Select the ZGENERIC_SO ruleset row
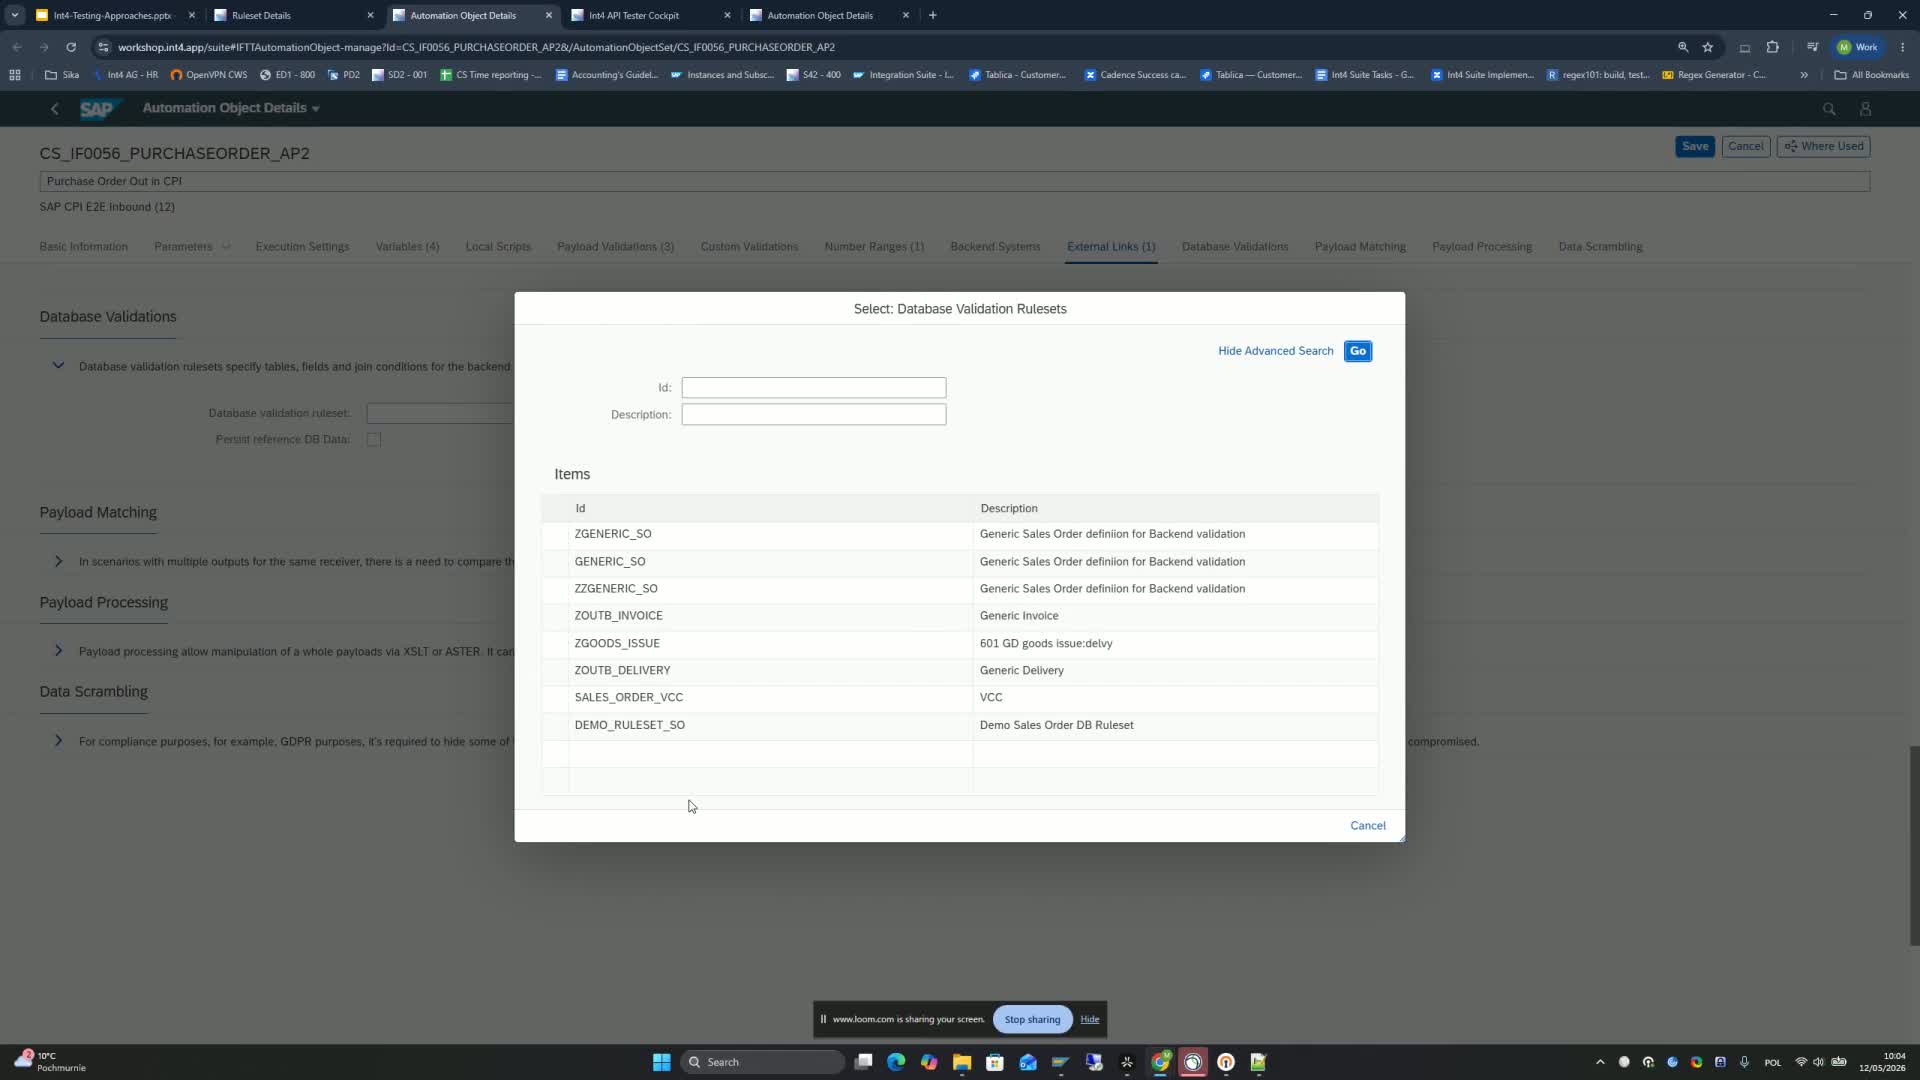Viewport: 1920px width, 1080px height. click(960, 534)
